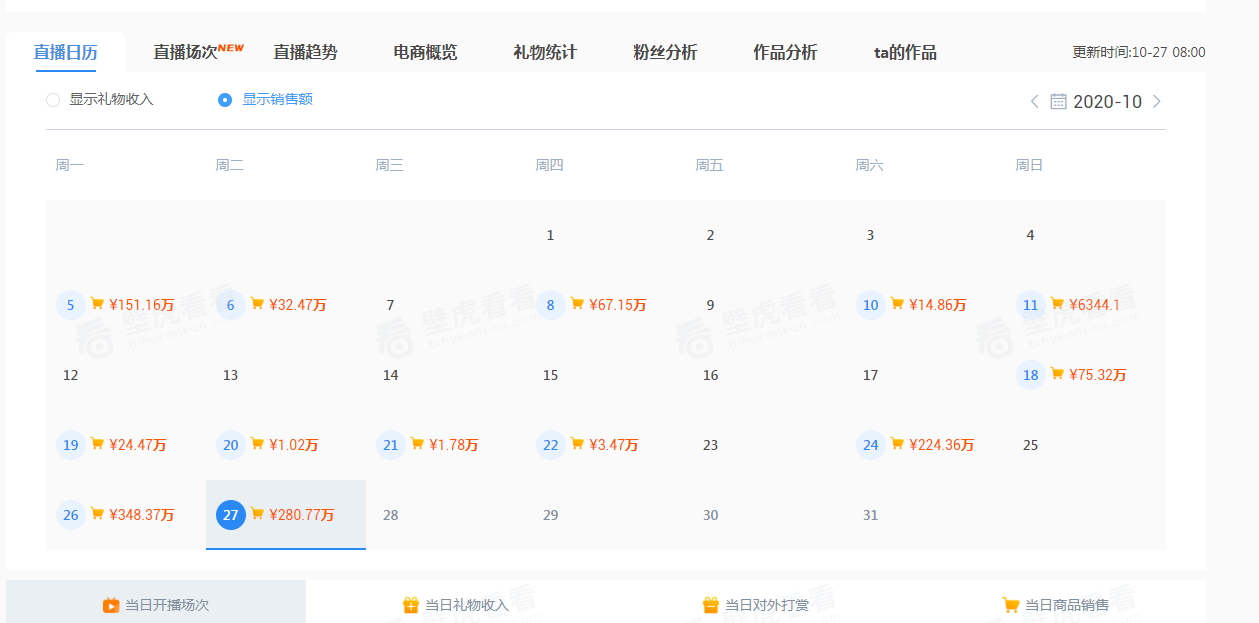Image resolution: width=1259 pixels, height=623 pixels.
Task: Click the cart icon beside October 5 sales
Action: (97, 304)
